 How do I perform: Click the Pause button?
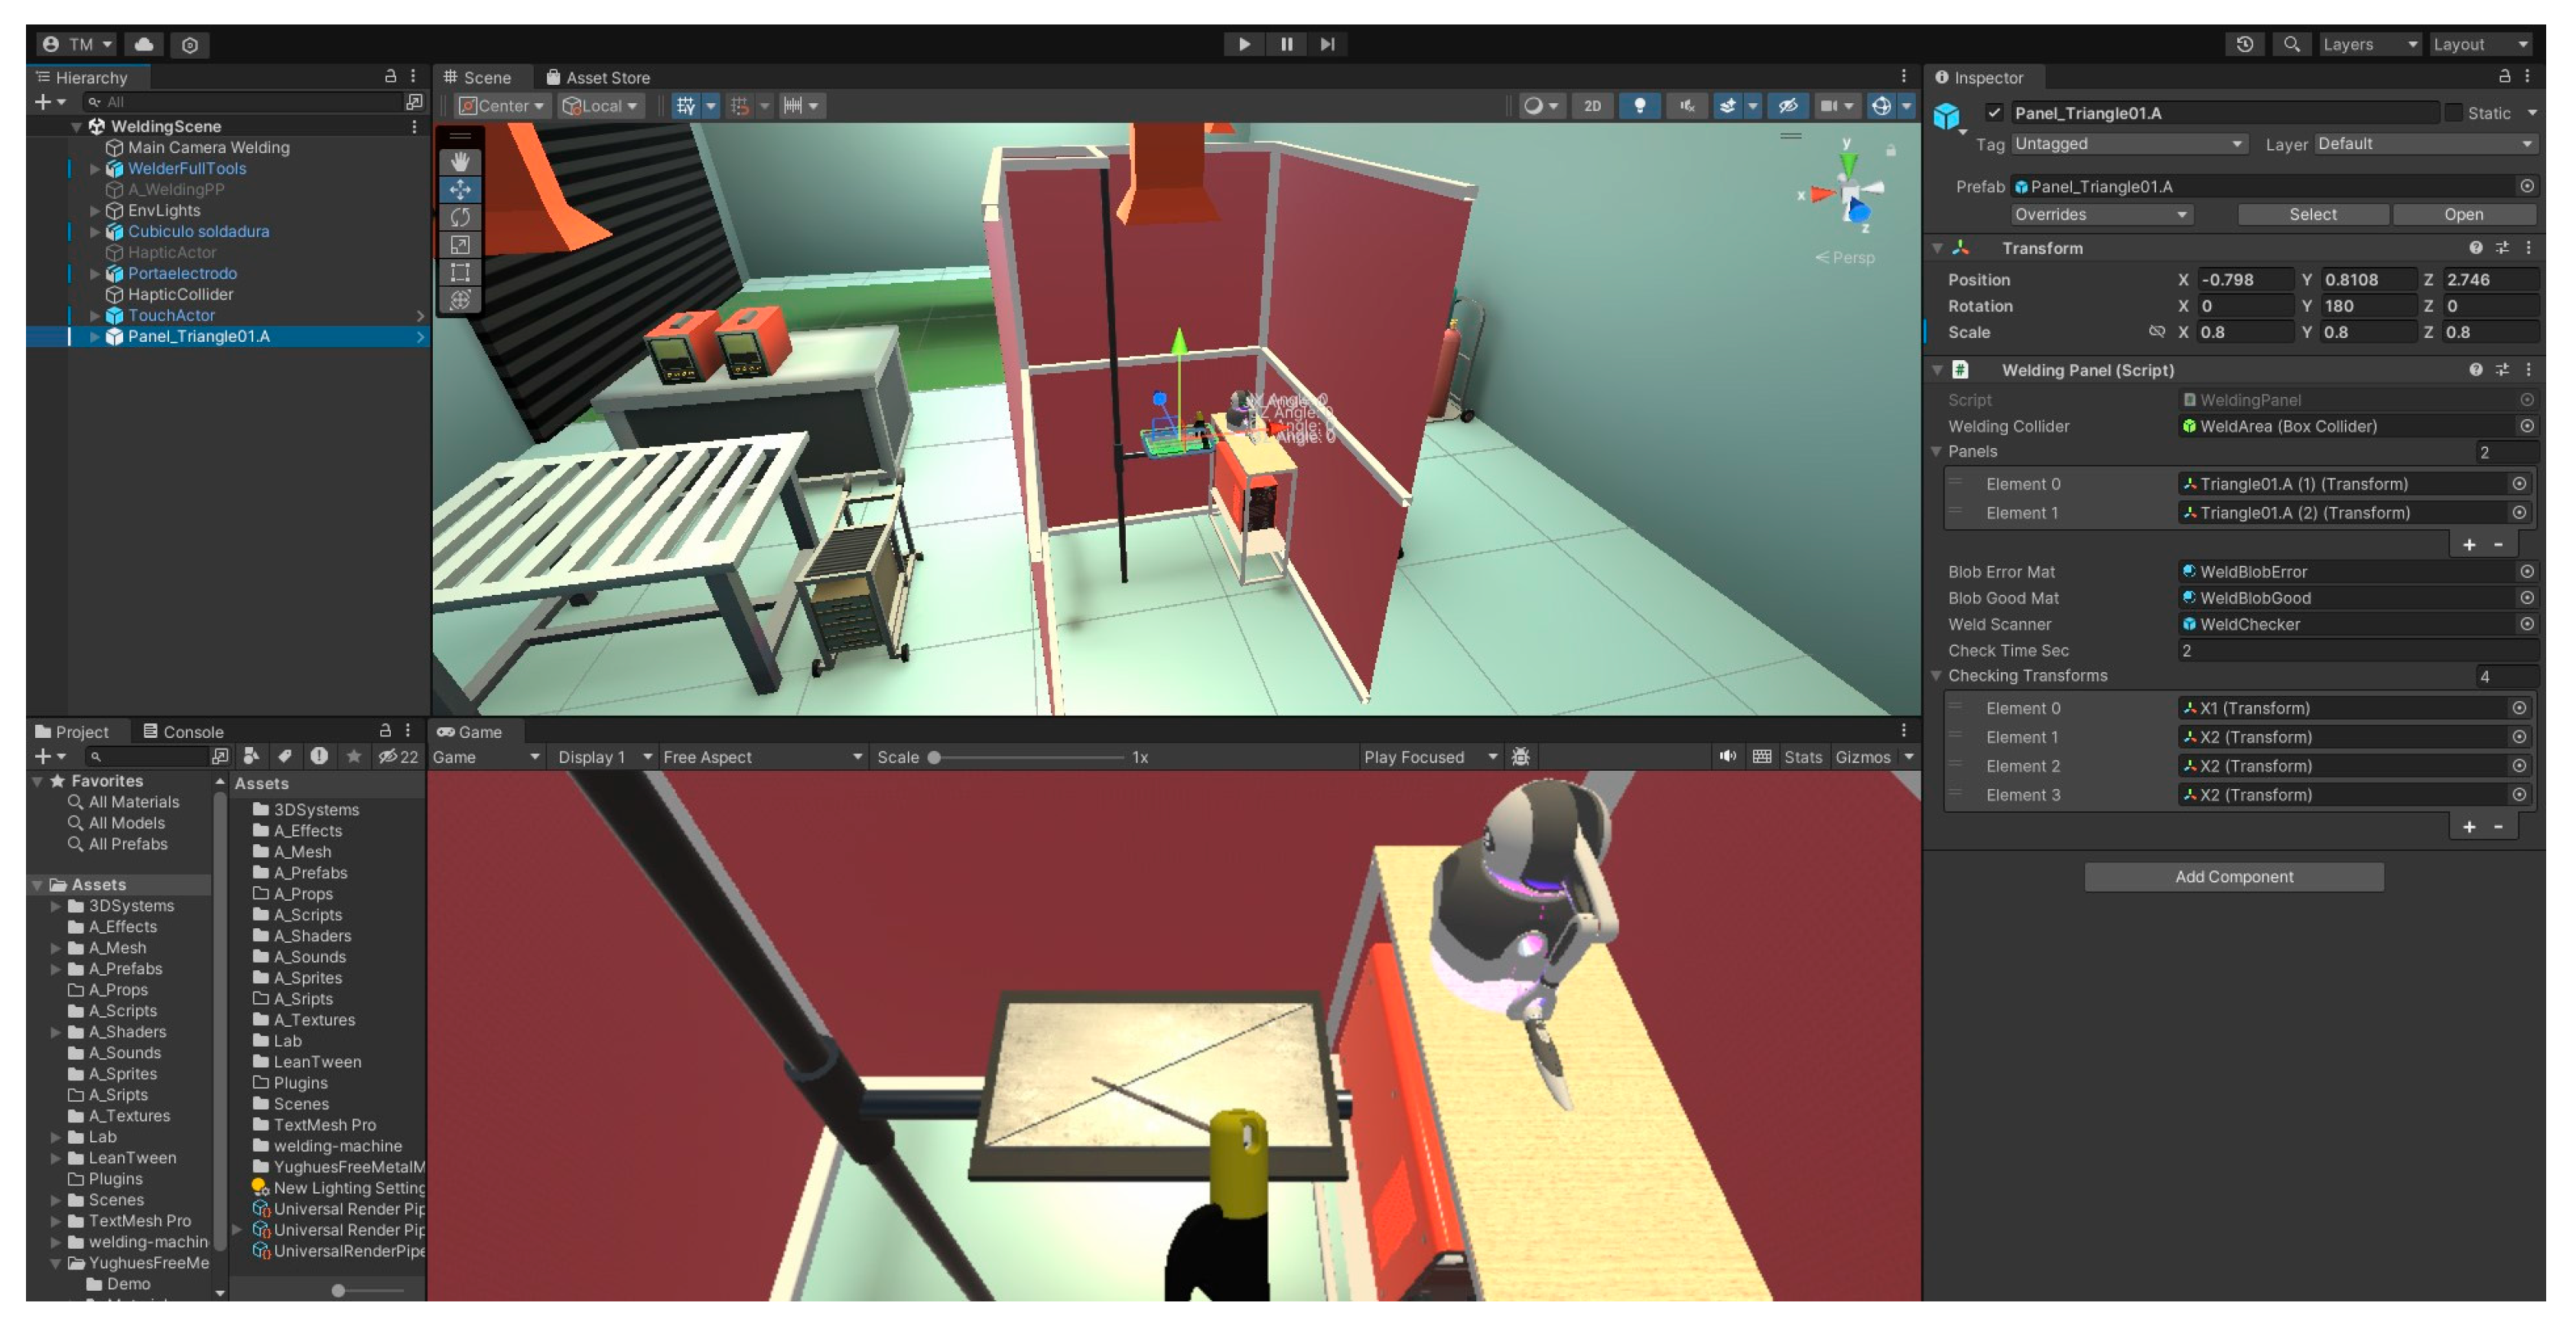coord(1286,44)
